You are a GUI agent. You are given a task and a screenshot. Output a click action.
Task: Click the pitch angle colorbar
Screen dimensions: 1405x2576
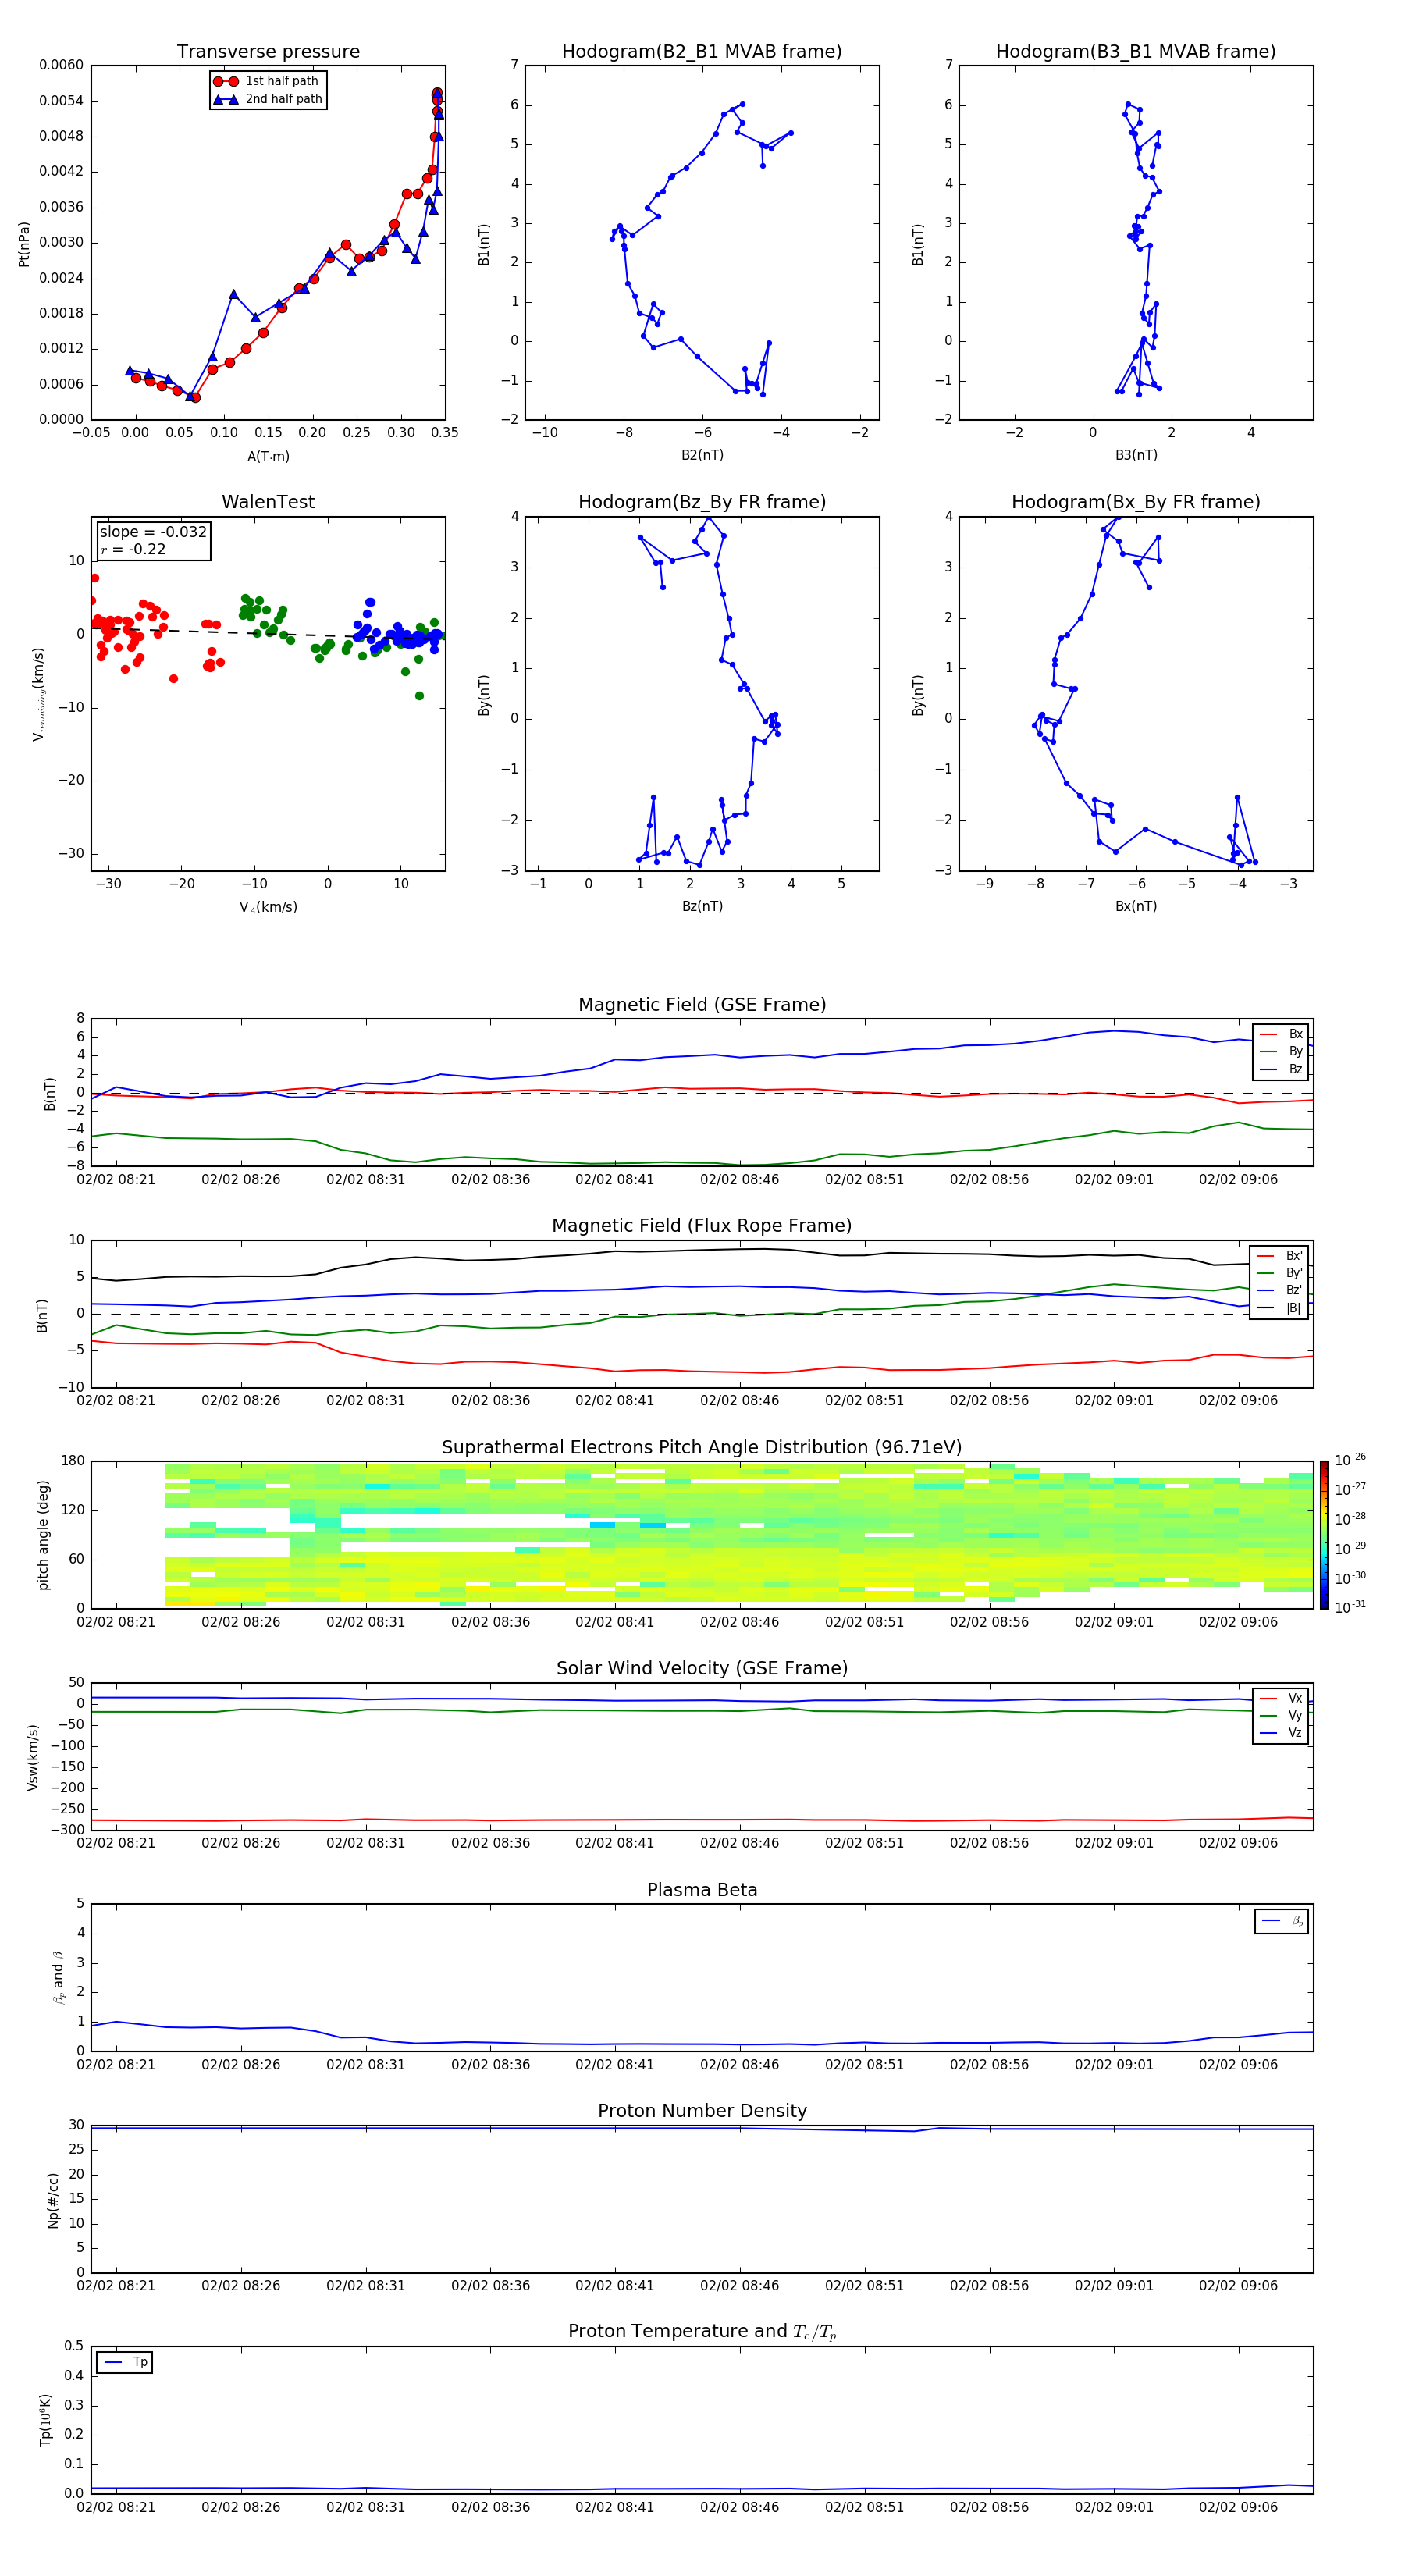(x=1324, y=1535)
